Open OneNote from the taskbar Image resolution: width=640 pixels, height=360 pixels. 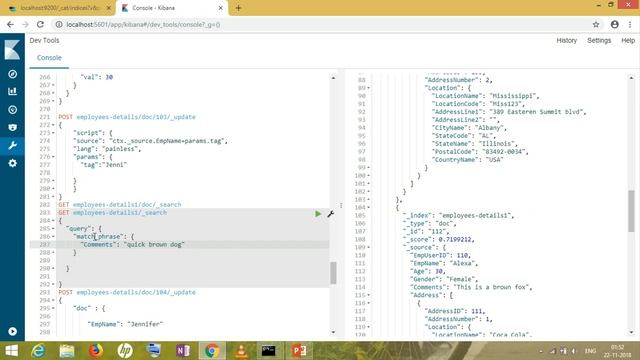click(x=183, y=351)
